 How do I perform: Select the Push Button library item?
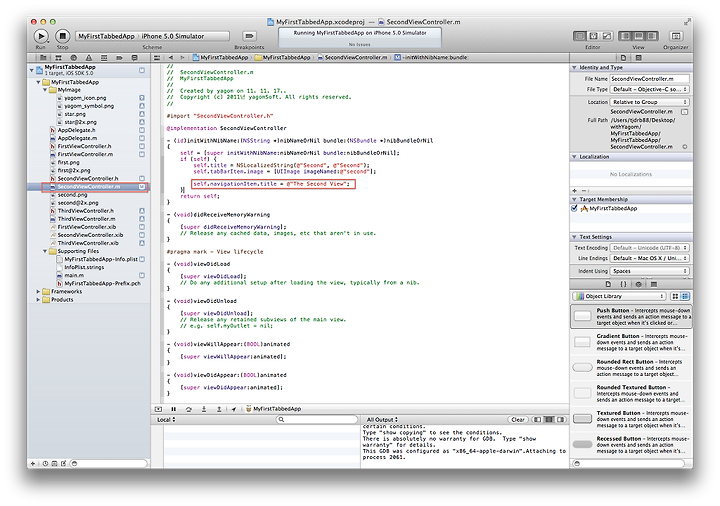[x=631, y=316]
